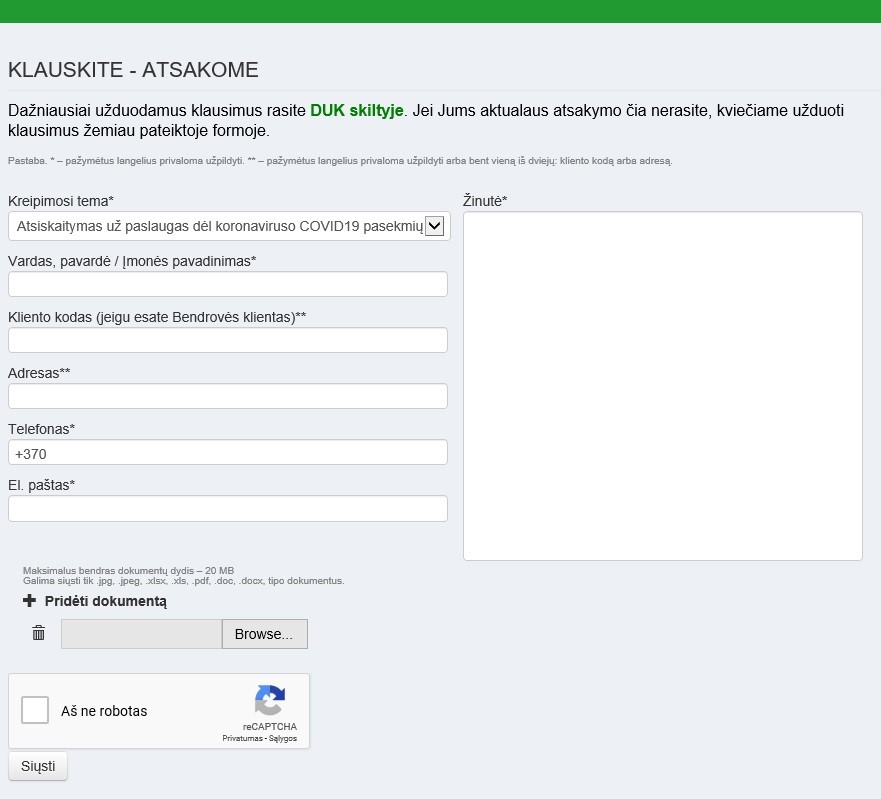The width and height of the screenshot is (881, 799).
Task: Open the reCAPTCHA 'Sąlygos' link
Action: [283, 739]
